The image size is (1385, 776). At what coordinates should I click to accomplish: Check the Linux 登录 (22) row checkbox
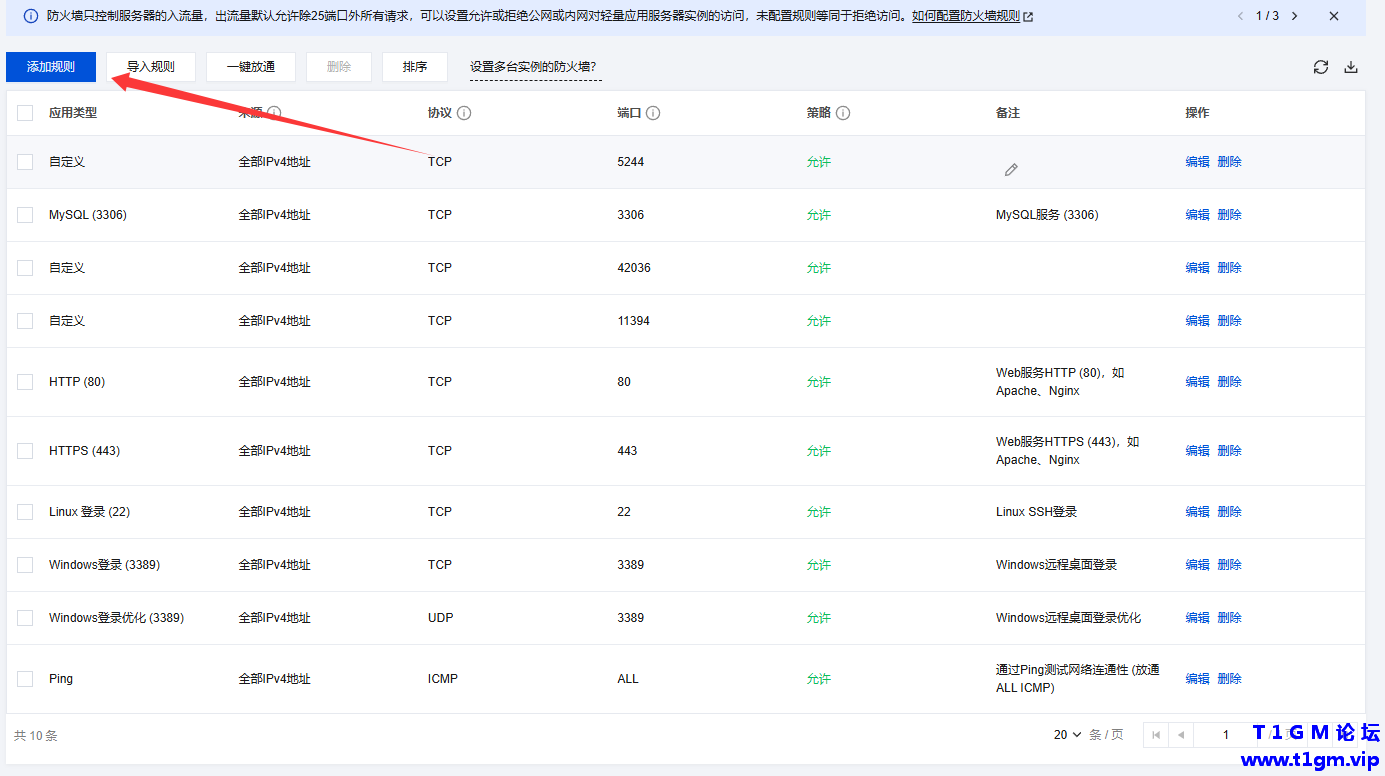pos(25,512)
